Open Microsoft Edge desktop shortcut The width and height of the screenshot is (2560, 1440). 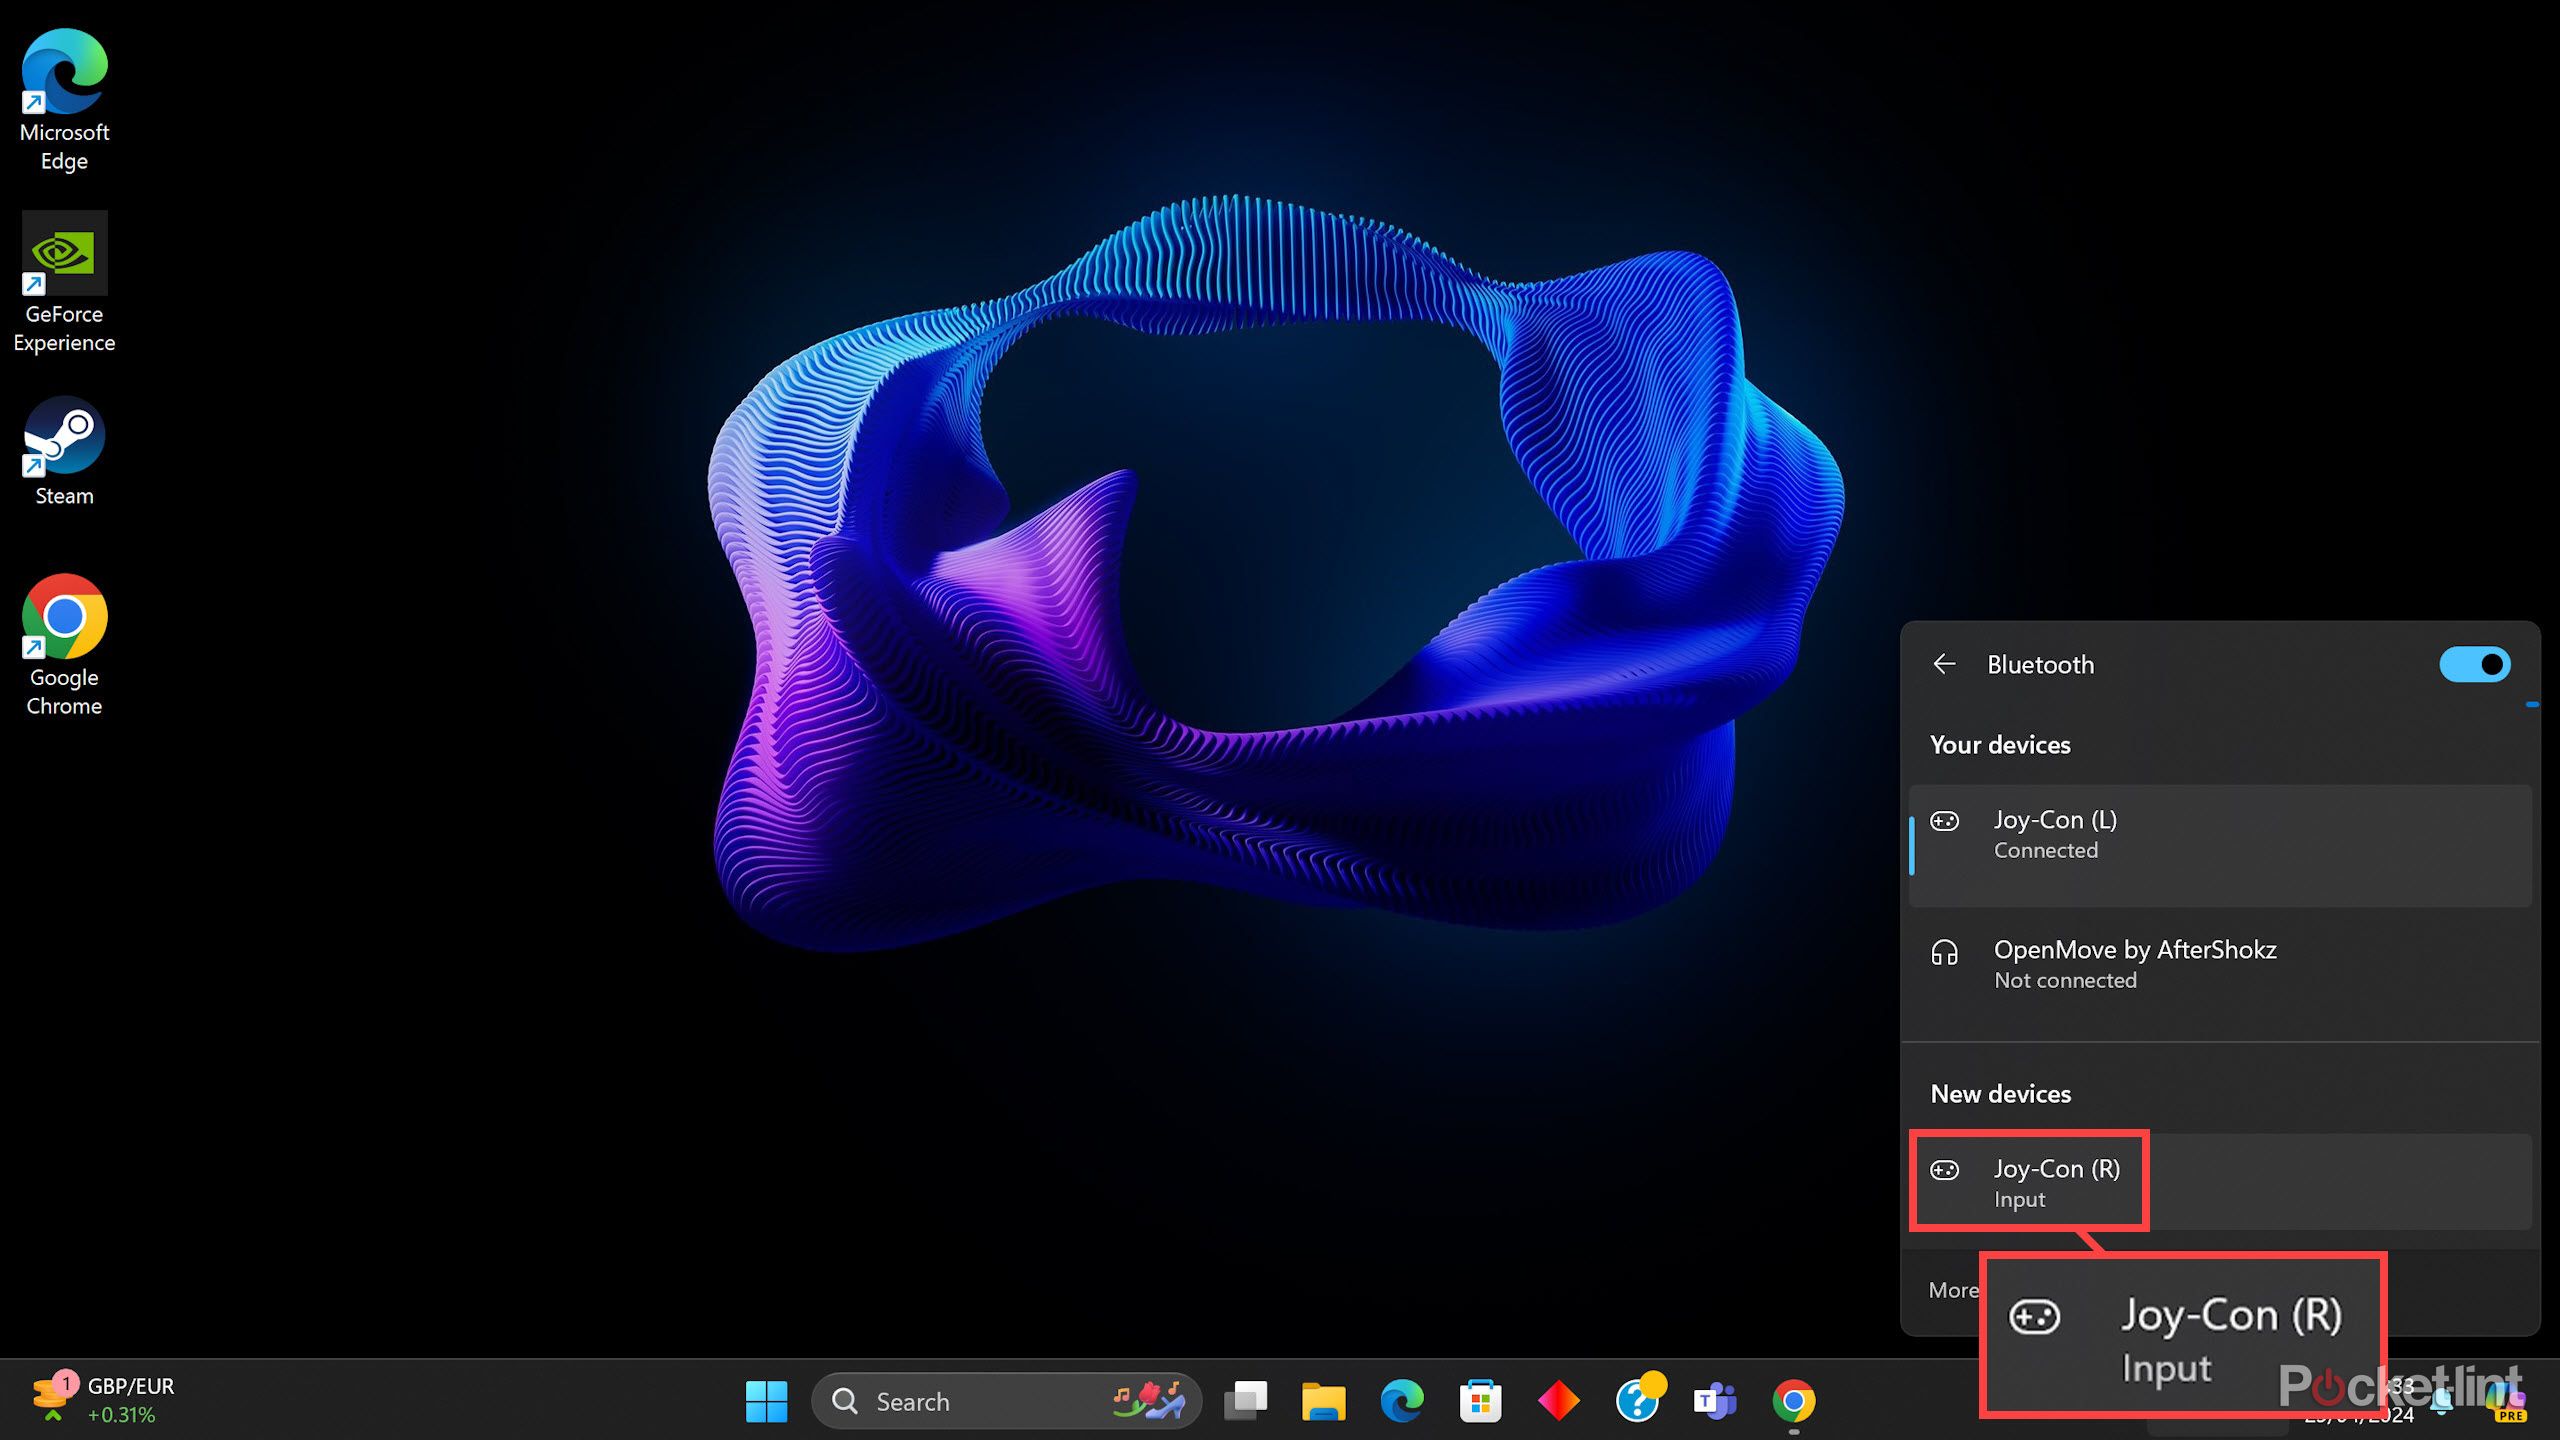click(64, 100)
